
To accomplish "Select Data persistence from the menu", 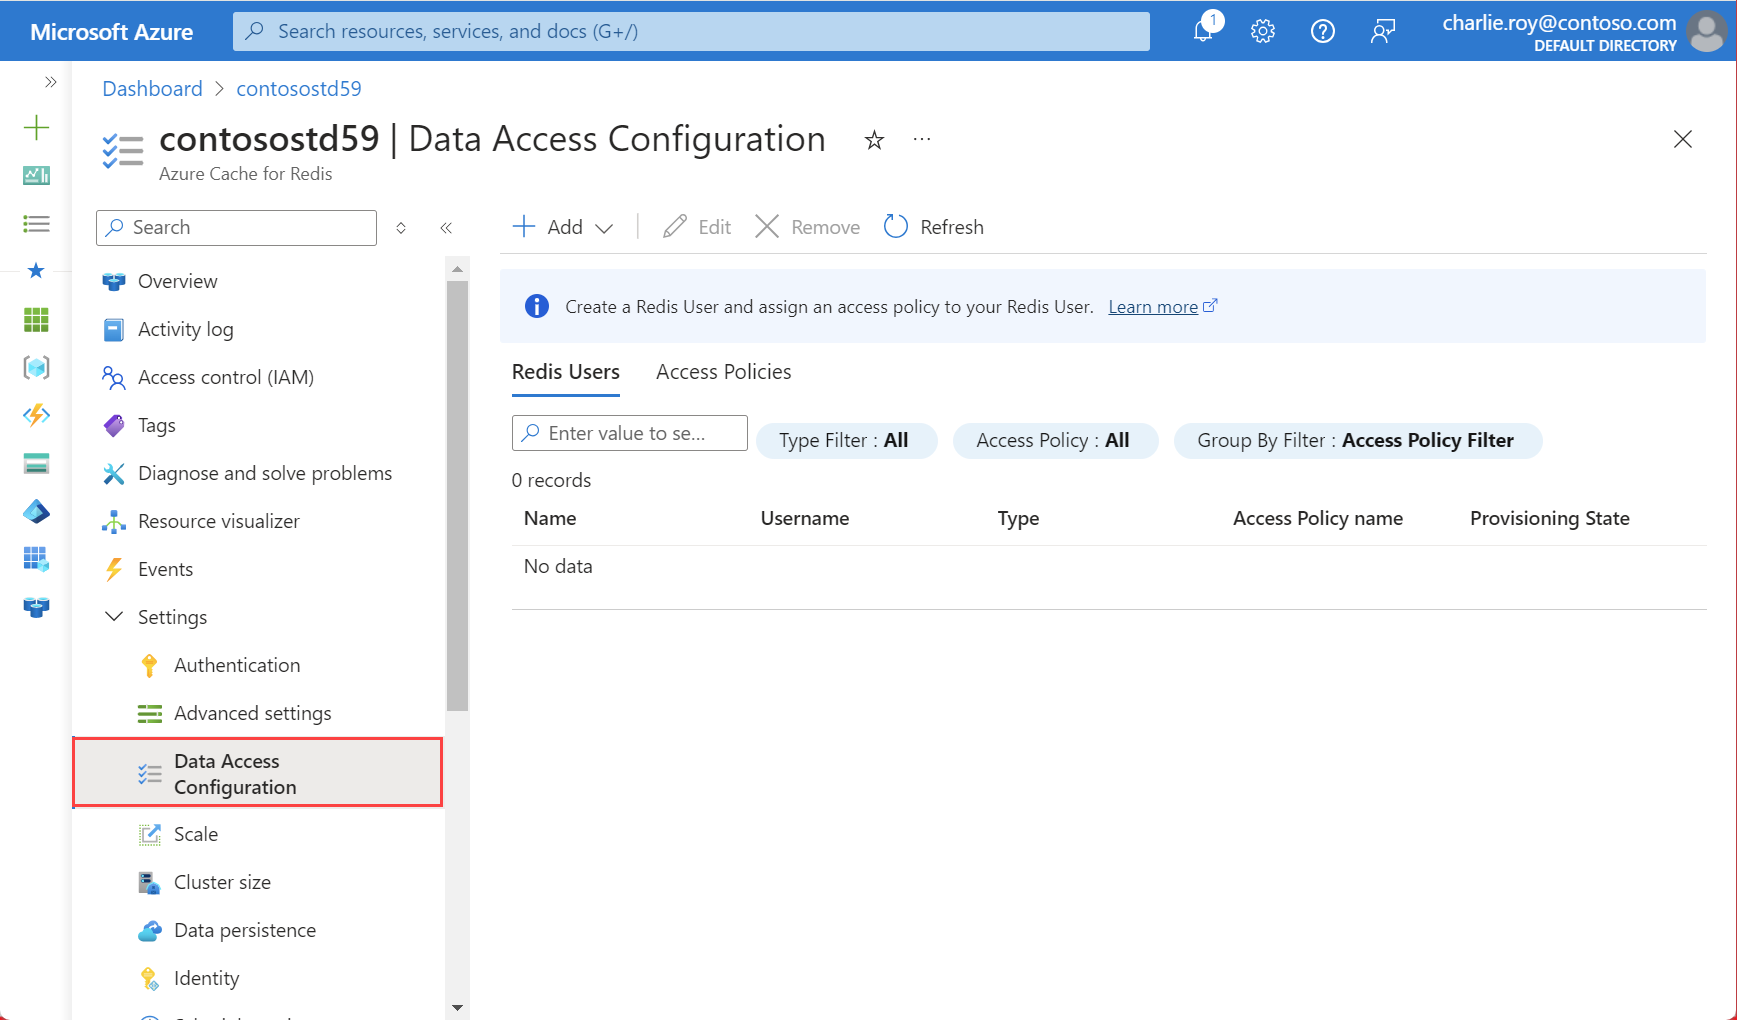I will 244,929.
